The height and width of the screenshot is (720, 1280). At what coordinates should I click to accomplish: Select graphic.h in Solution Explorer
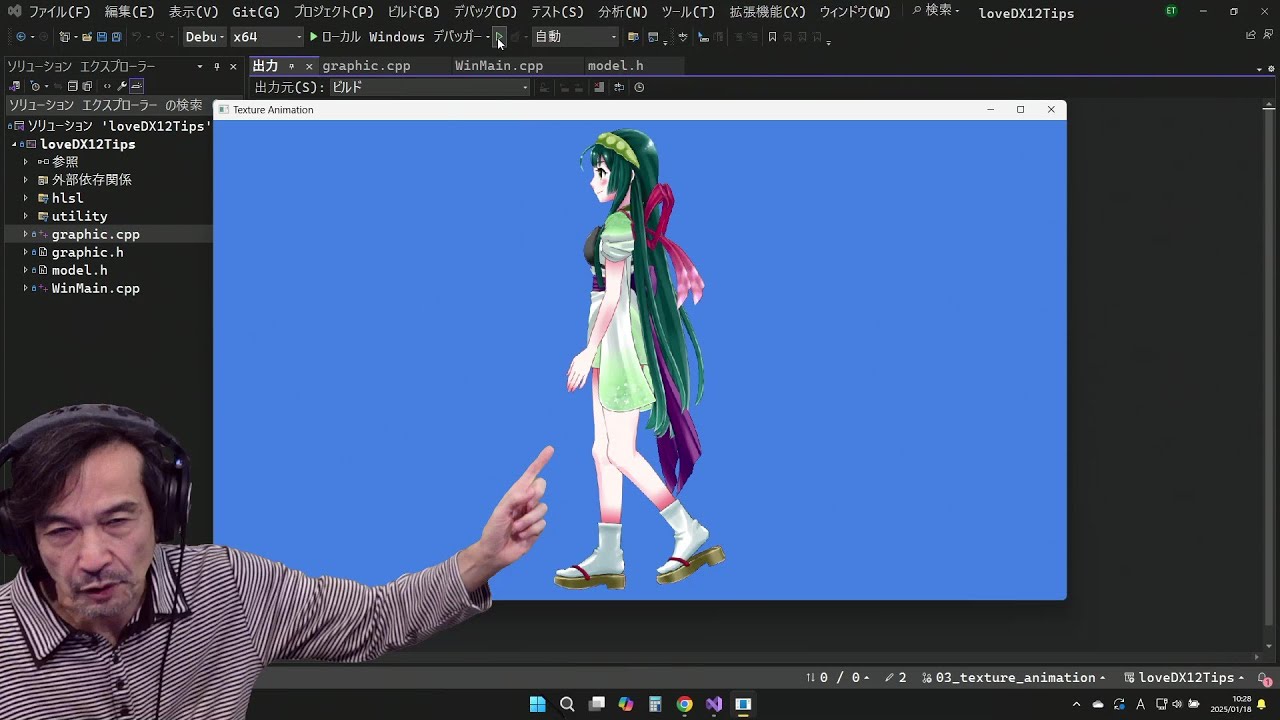(x=87, y=252)
